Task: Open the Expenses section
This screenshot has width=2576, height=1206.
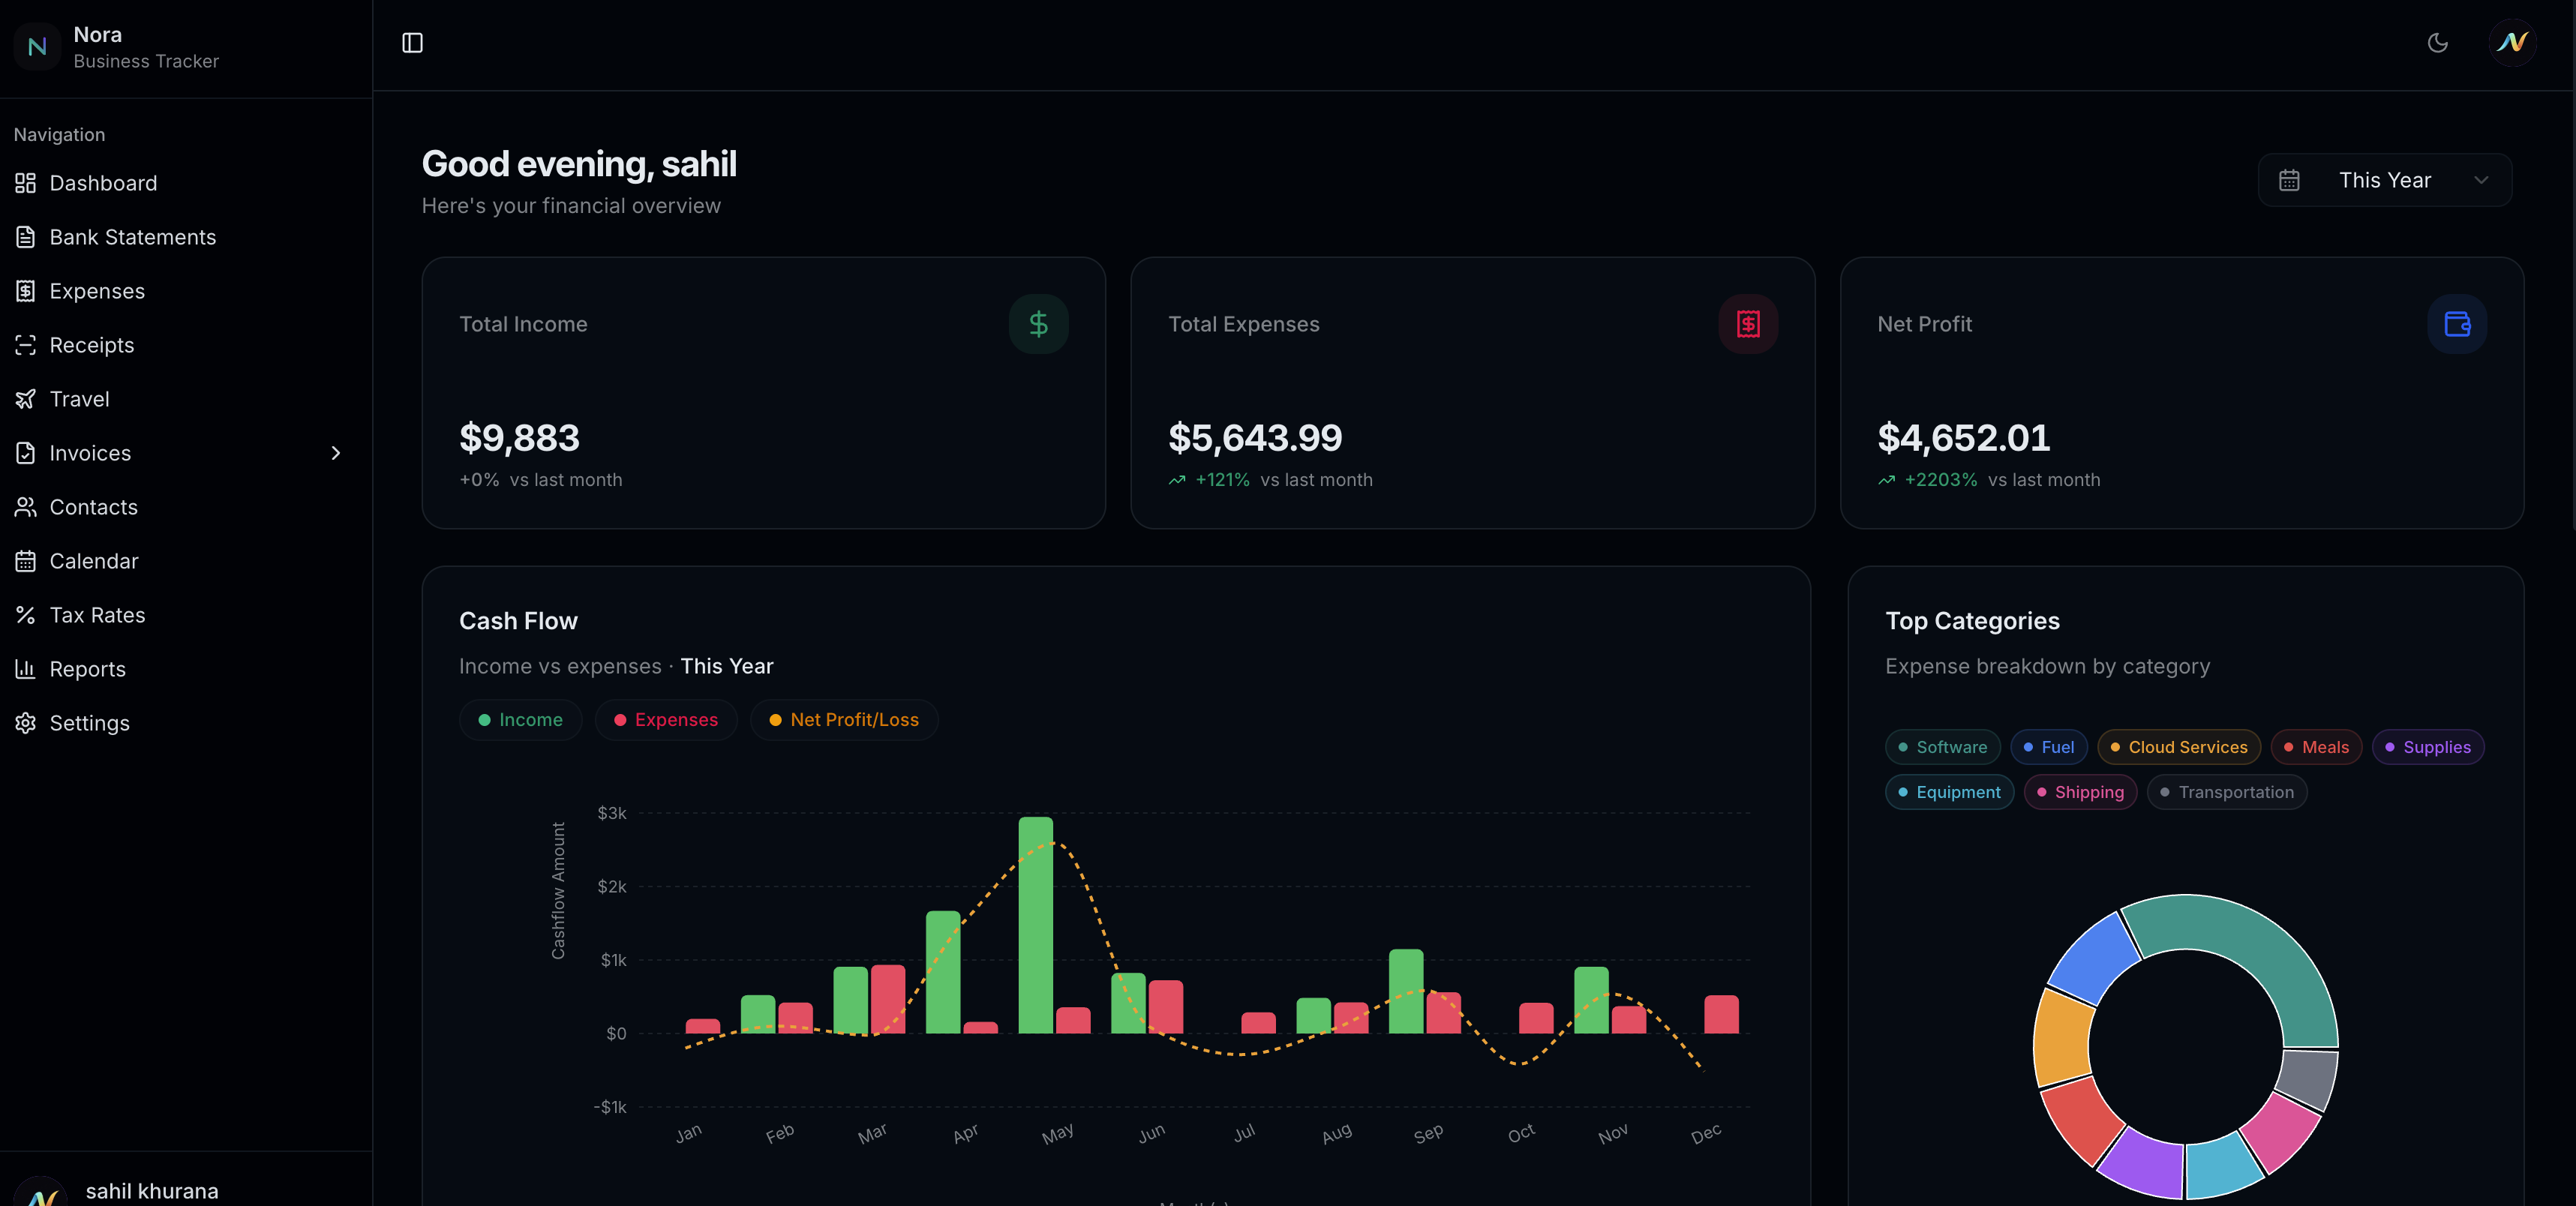Action: pyautogui.click(x=97, y=291)
